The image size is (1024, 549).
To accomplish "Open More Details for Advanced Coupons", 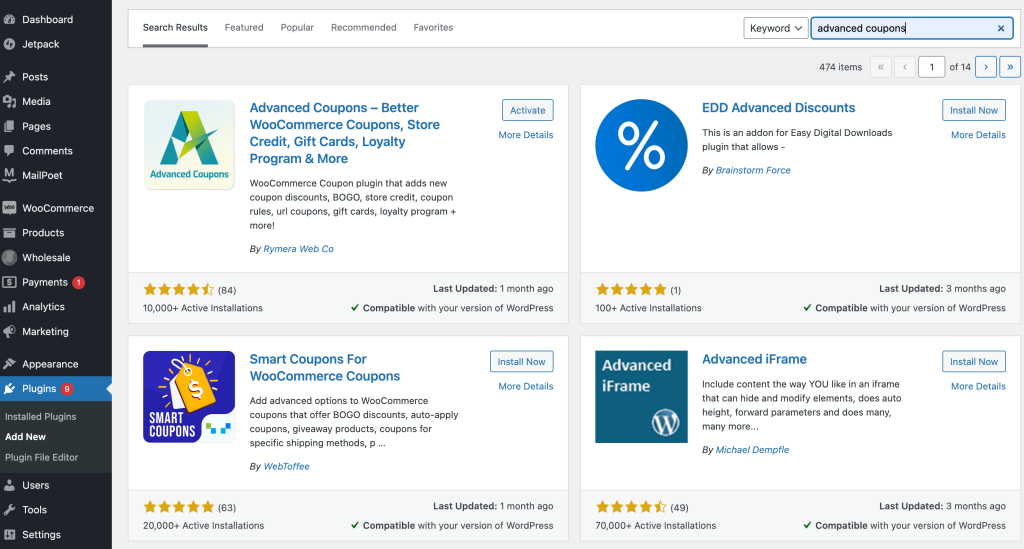I will 526,135.
